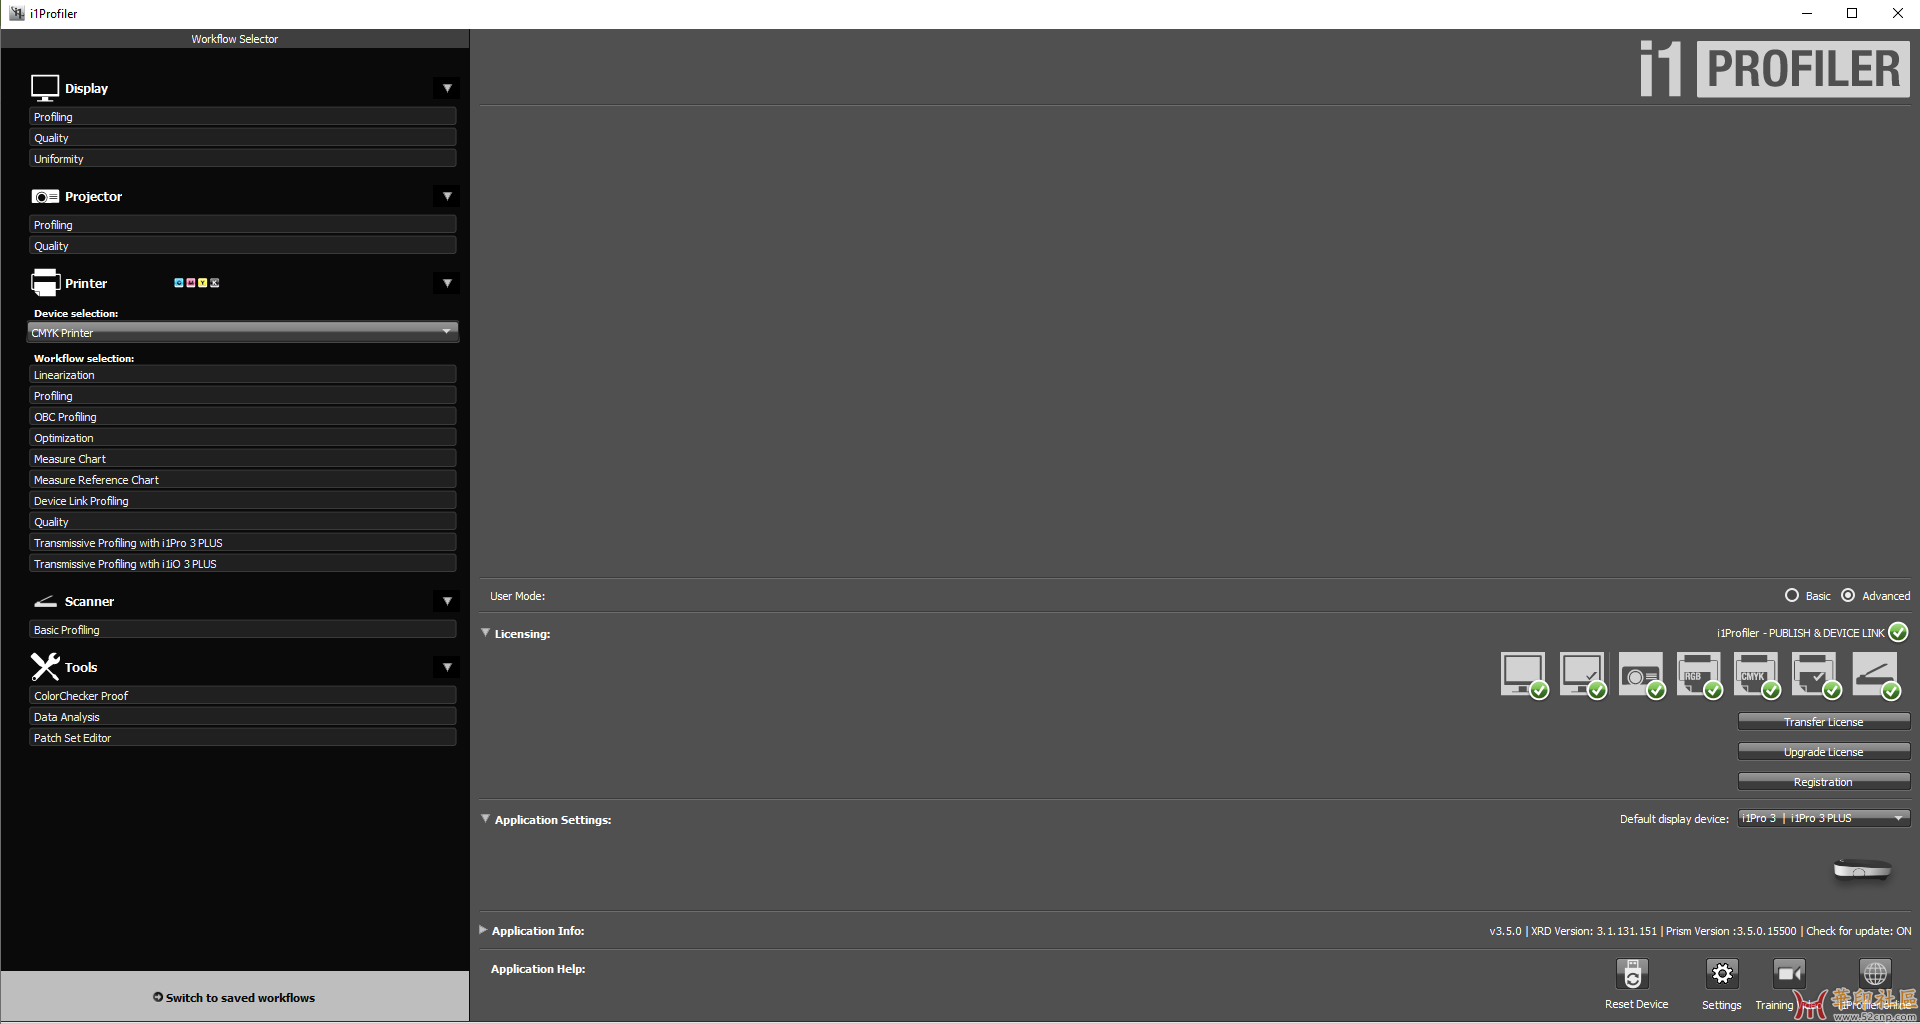Select Device Link Profiling workflow
1920x1024 pixels.
pos(243,501)
